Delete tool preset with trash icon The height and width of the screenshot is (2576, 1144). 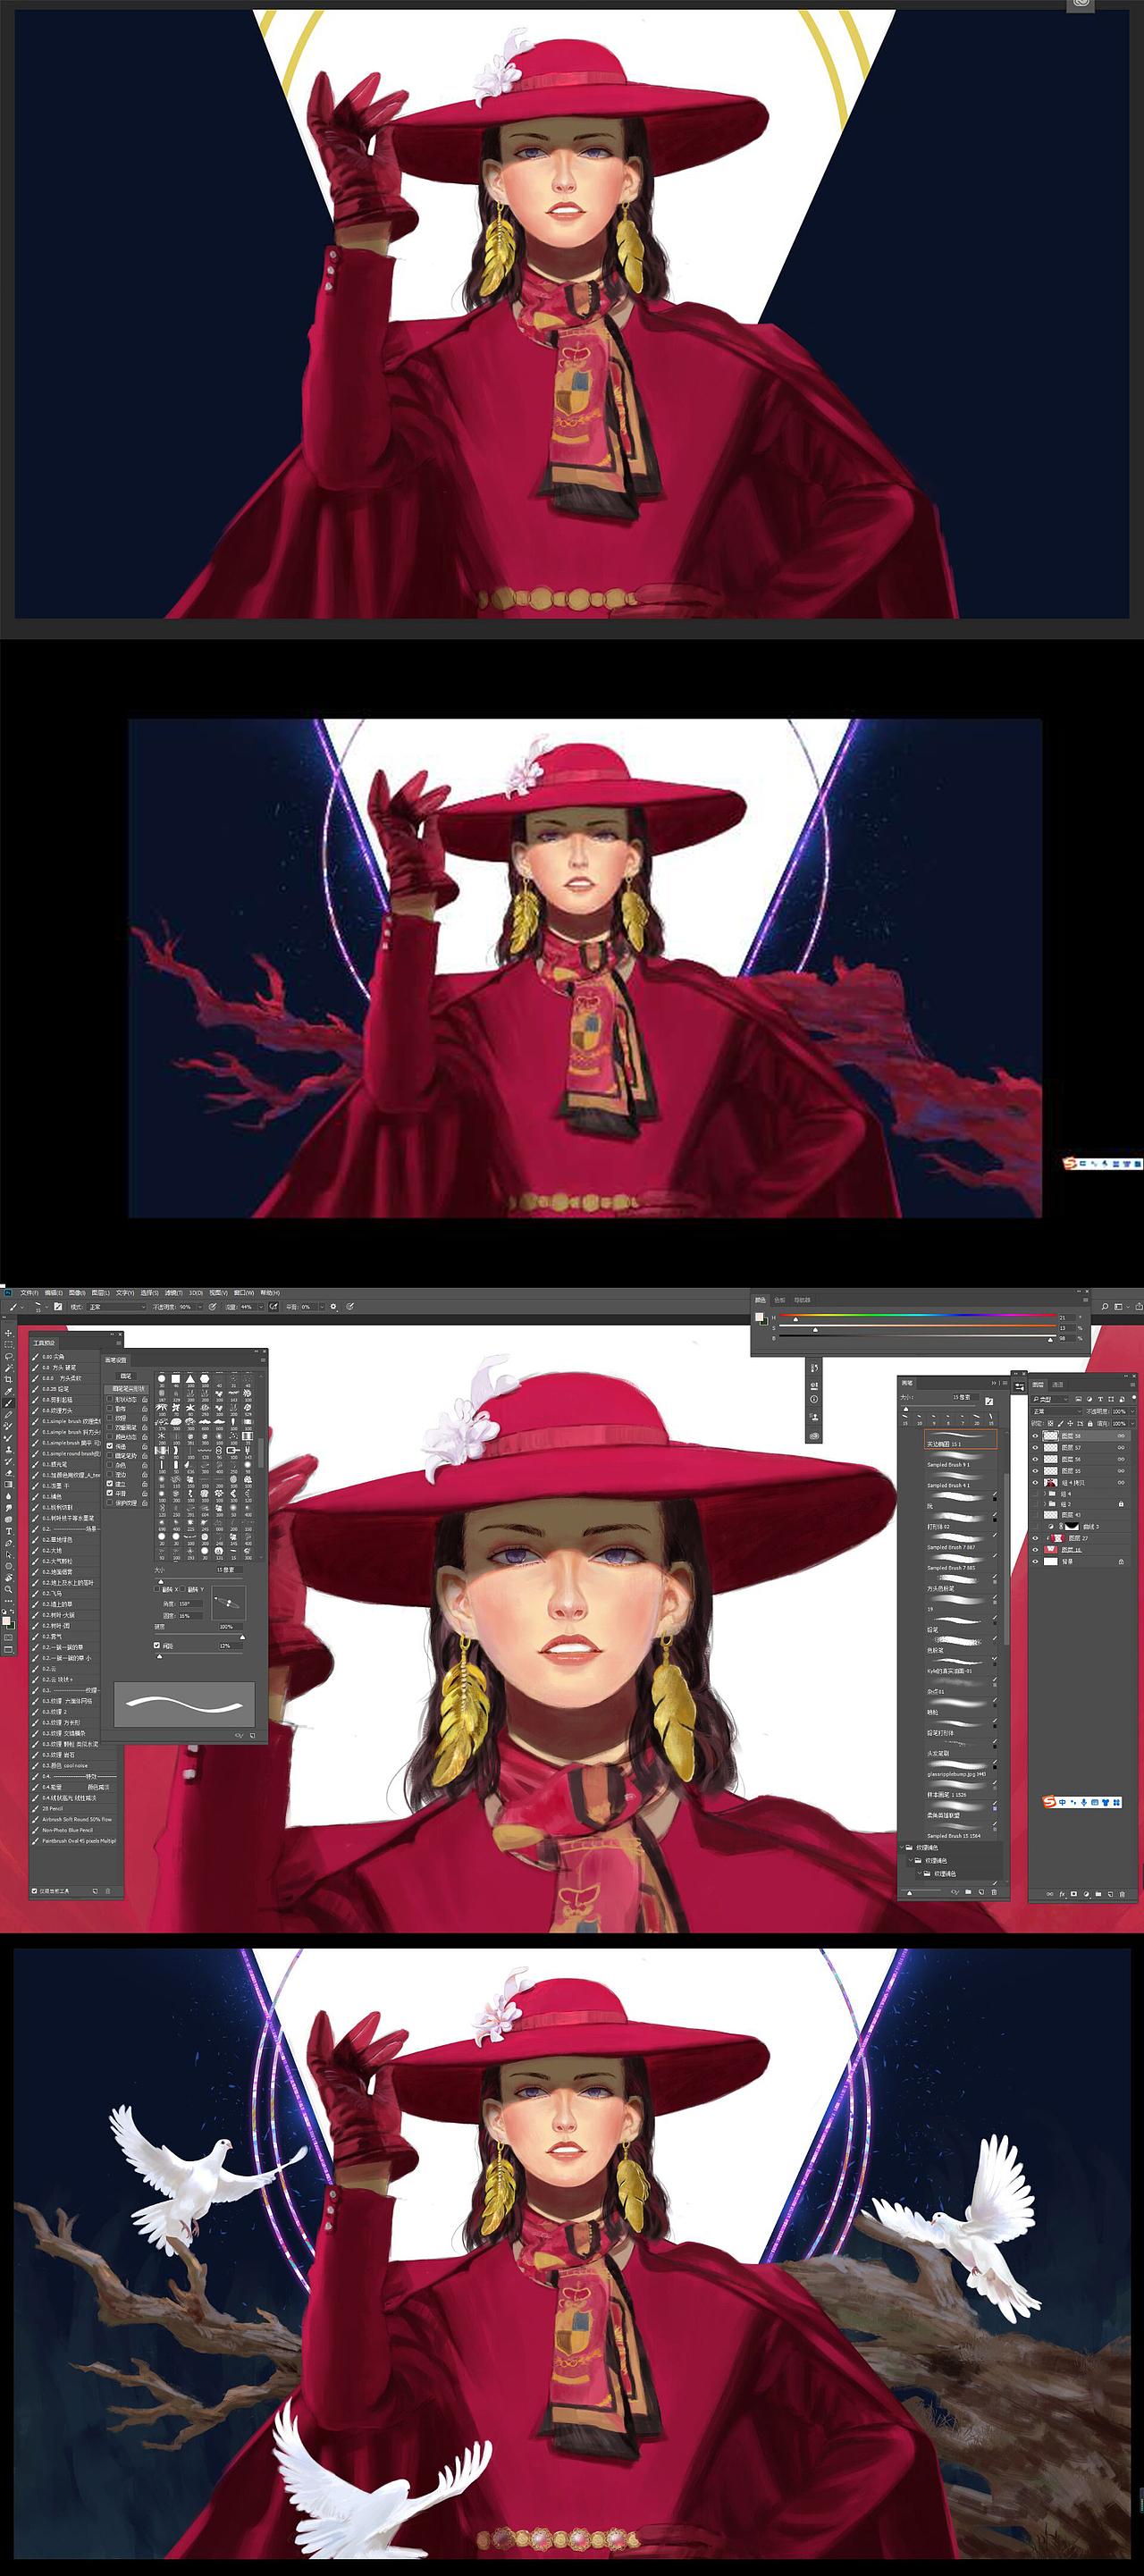tap(108, 1891)
